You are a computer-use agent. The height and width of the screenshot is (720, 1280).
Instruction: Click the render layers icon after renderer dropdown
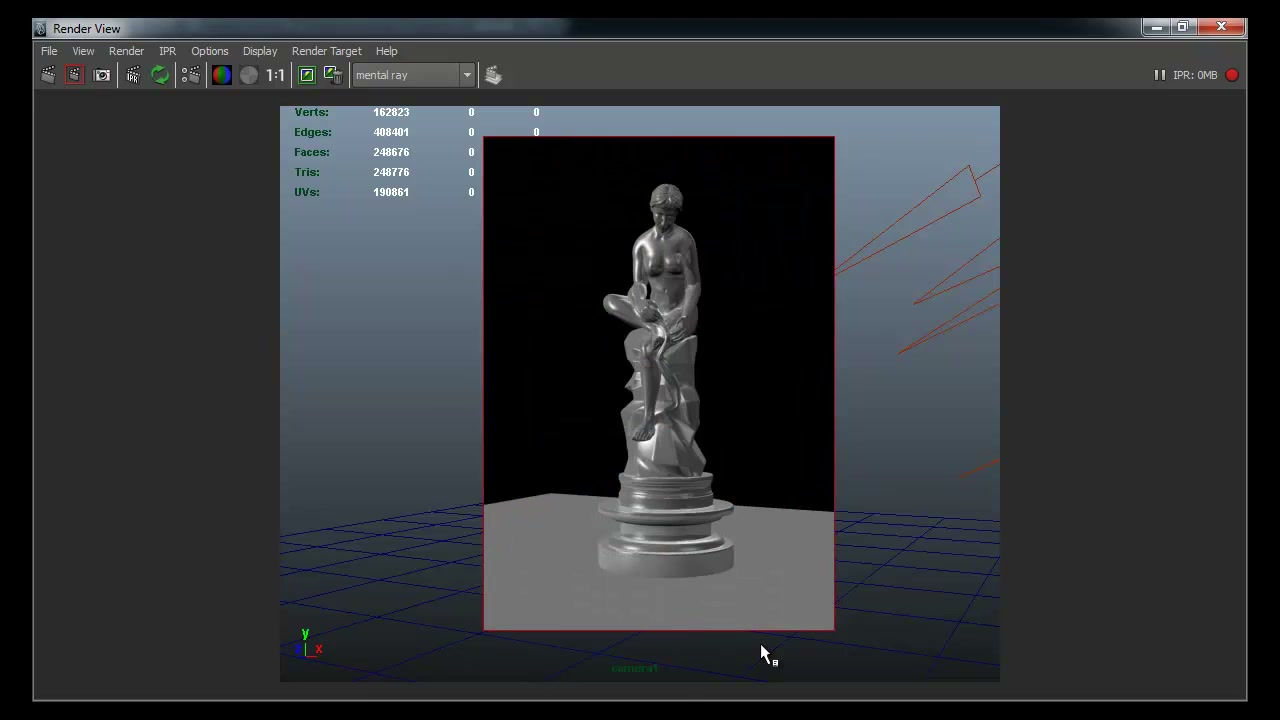pos(493,75)
